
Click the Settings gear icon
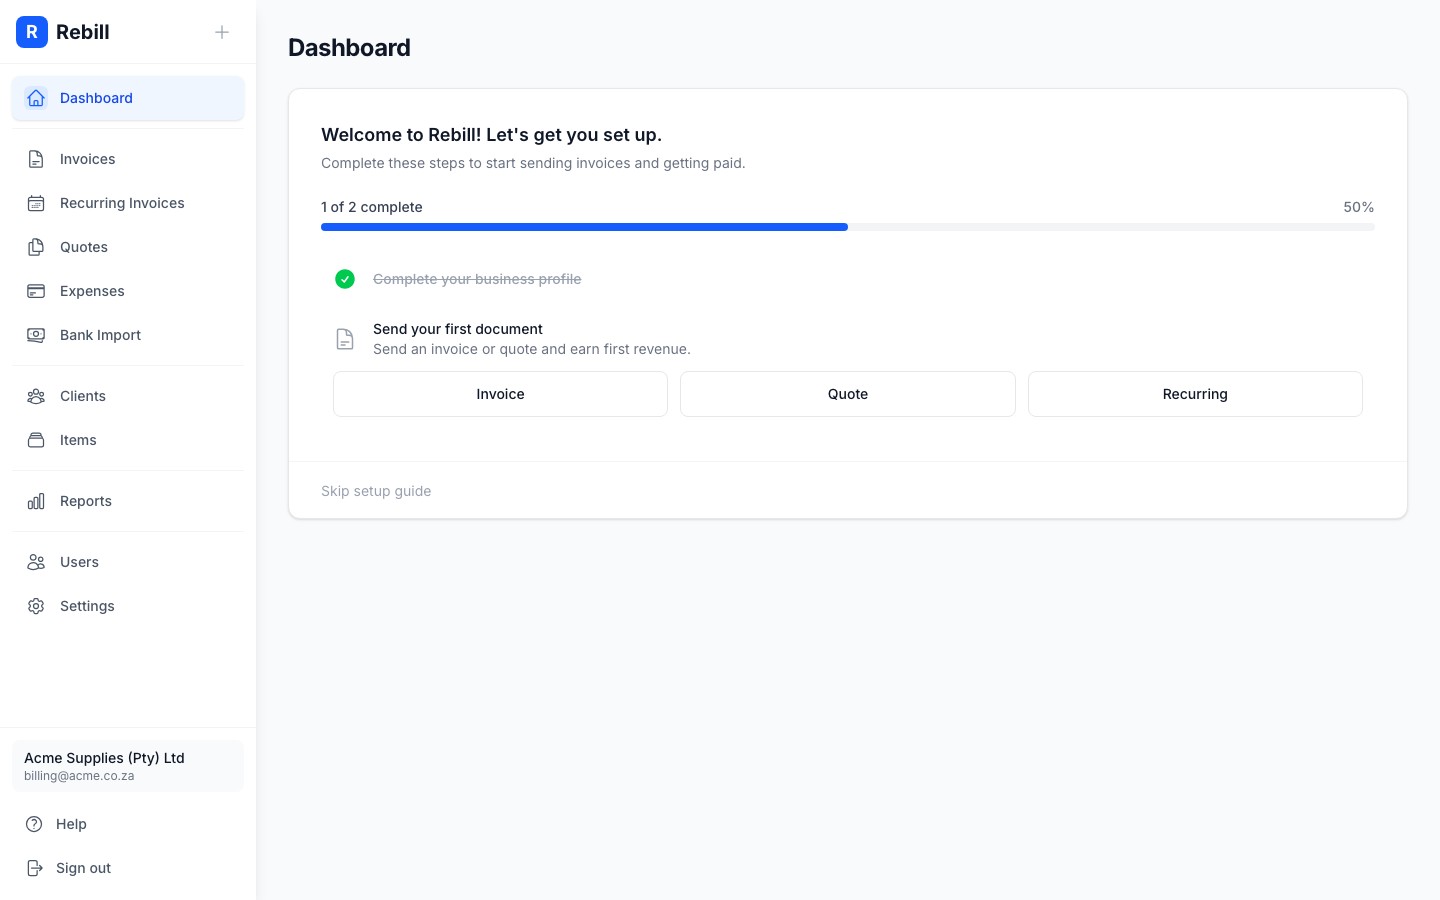[36, 606]
